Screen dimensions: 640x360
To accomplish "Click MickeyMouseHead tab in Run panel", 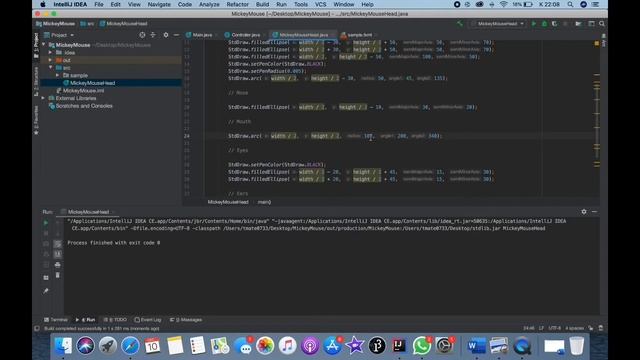I will tap(88, 212).
